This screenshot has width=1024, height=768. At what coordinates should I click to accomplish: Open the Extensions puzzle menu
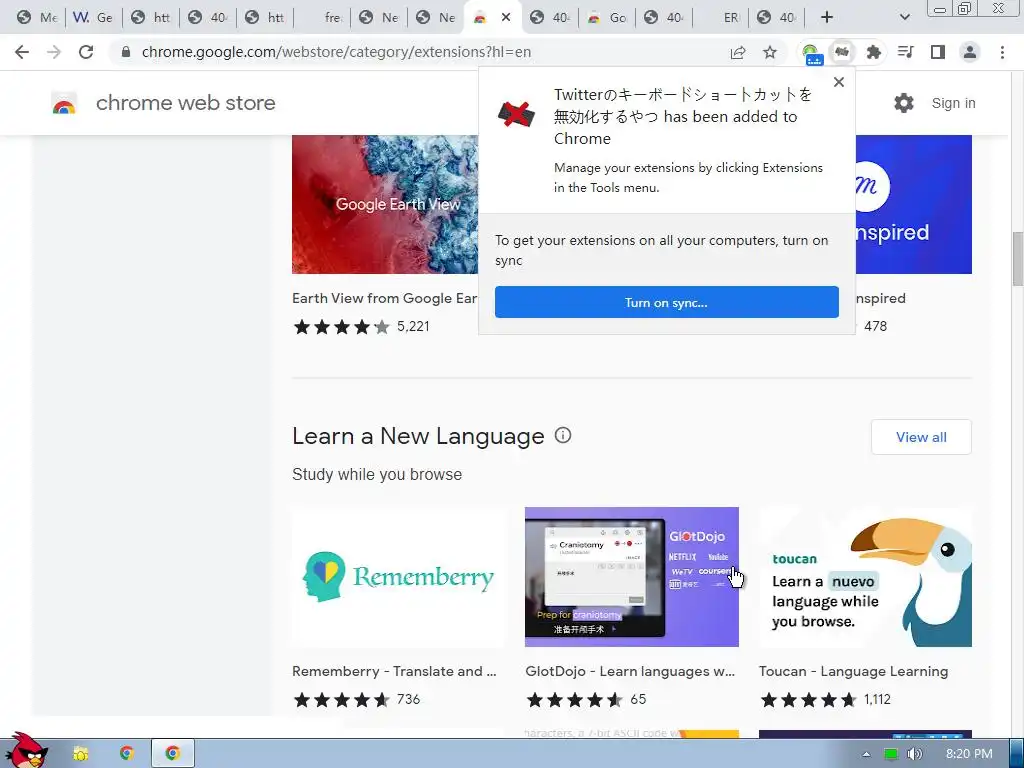click(x=874, y=52)
